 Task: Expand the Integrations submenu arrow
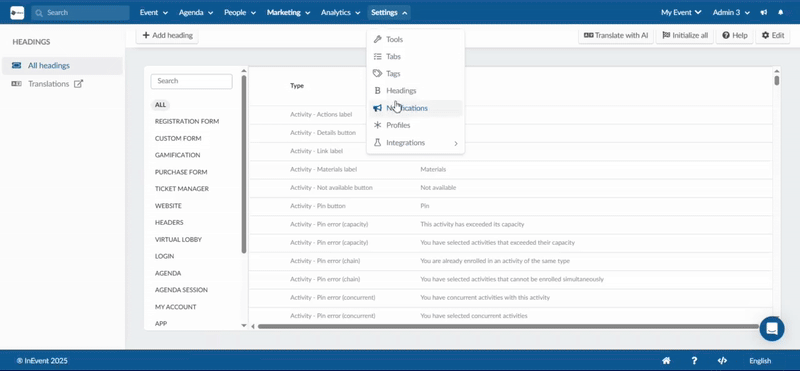pyautogui.click(x=456, y=143)
